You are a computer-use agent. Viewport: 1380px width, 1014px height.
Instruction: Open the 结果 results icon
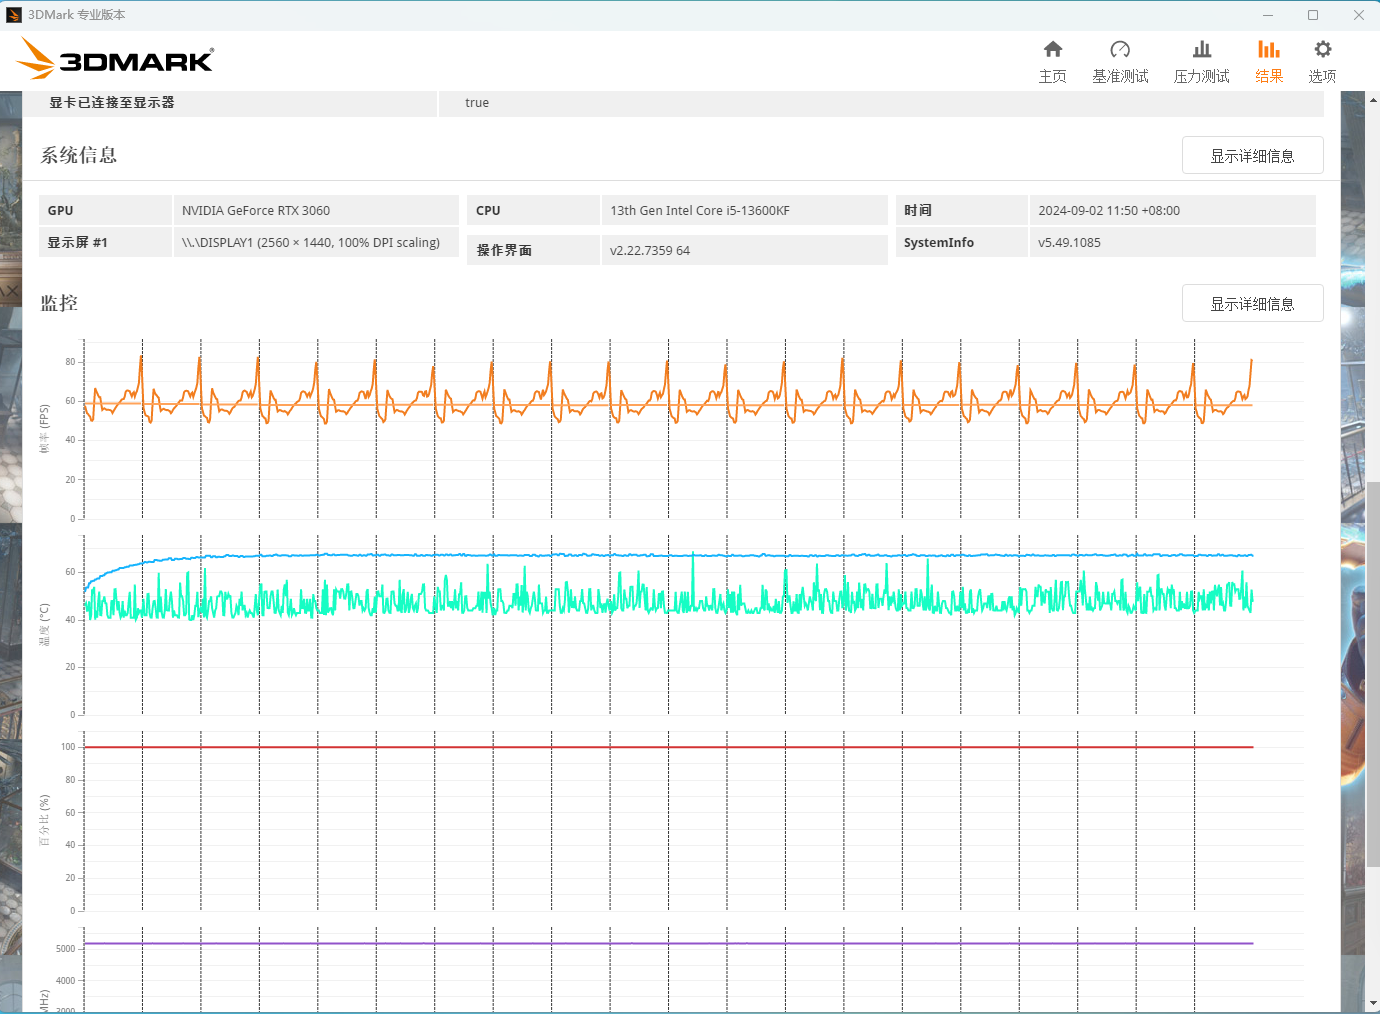pos(1269,49)
